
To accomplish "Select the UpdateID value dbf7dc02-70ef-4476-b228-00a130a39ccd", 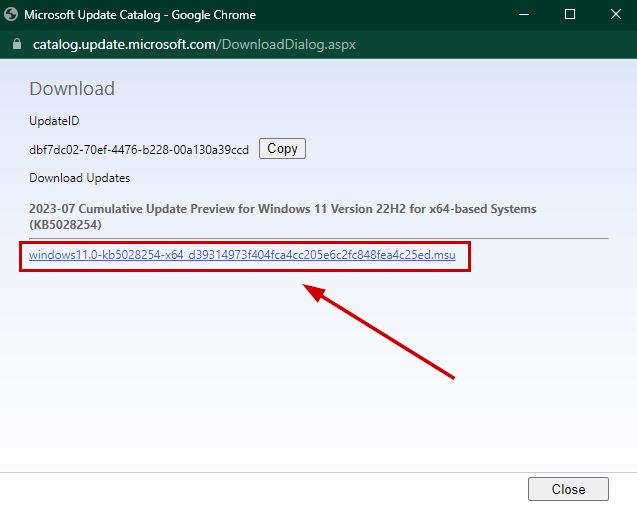I will tap(139, 150).
